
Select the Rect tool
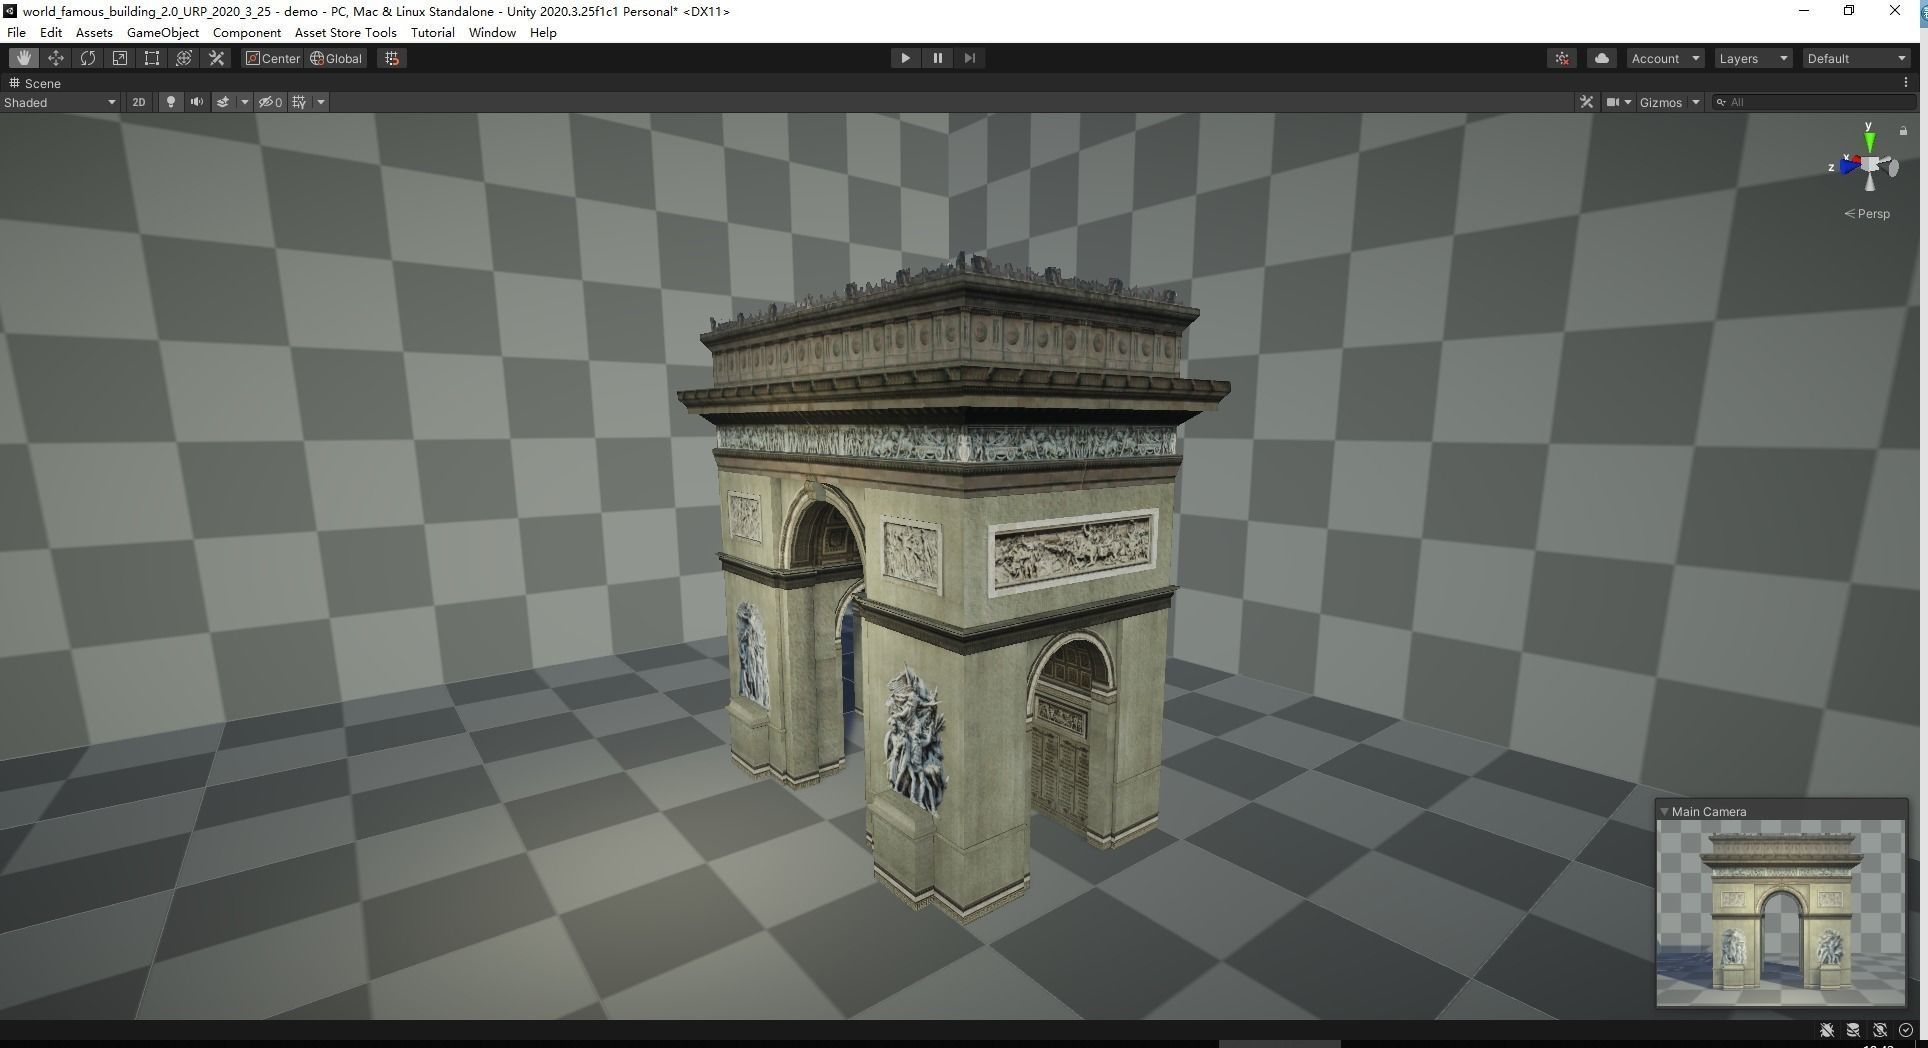152,58
